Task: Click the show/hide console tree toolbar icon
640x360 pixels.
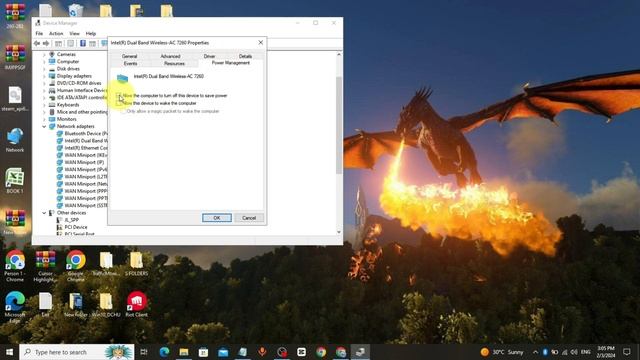Action: point(58,43)
